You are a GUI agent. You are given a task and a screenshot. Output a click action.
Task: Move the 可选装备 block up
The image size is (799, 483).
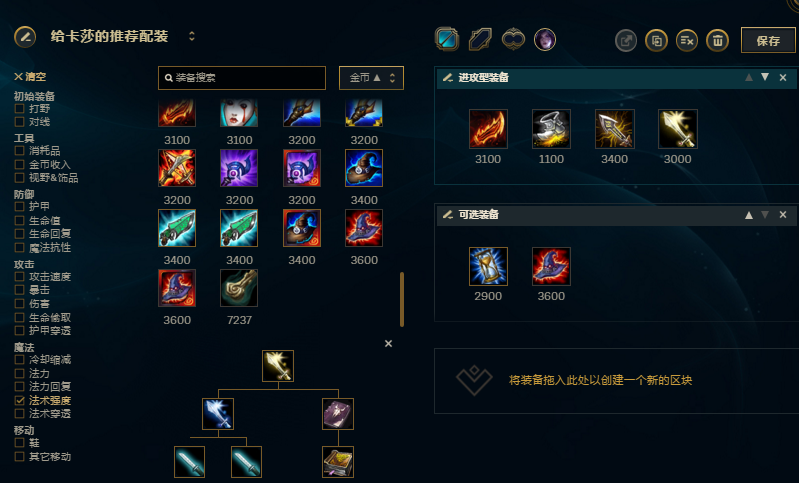pyautogui.click(x=749, y=215)
